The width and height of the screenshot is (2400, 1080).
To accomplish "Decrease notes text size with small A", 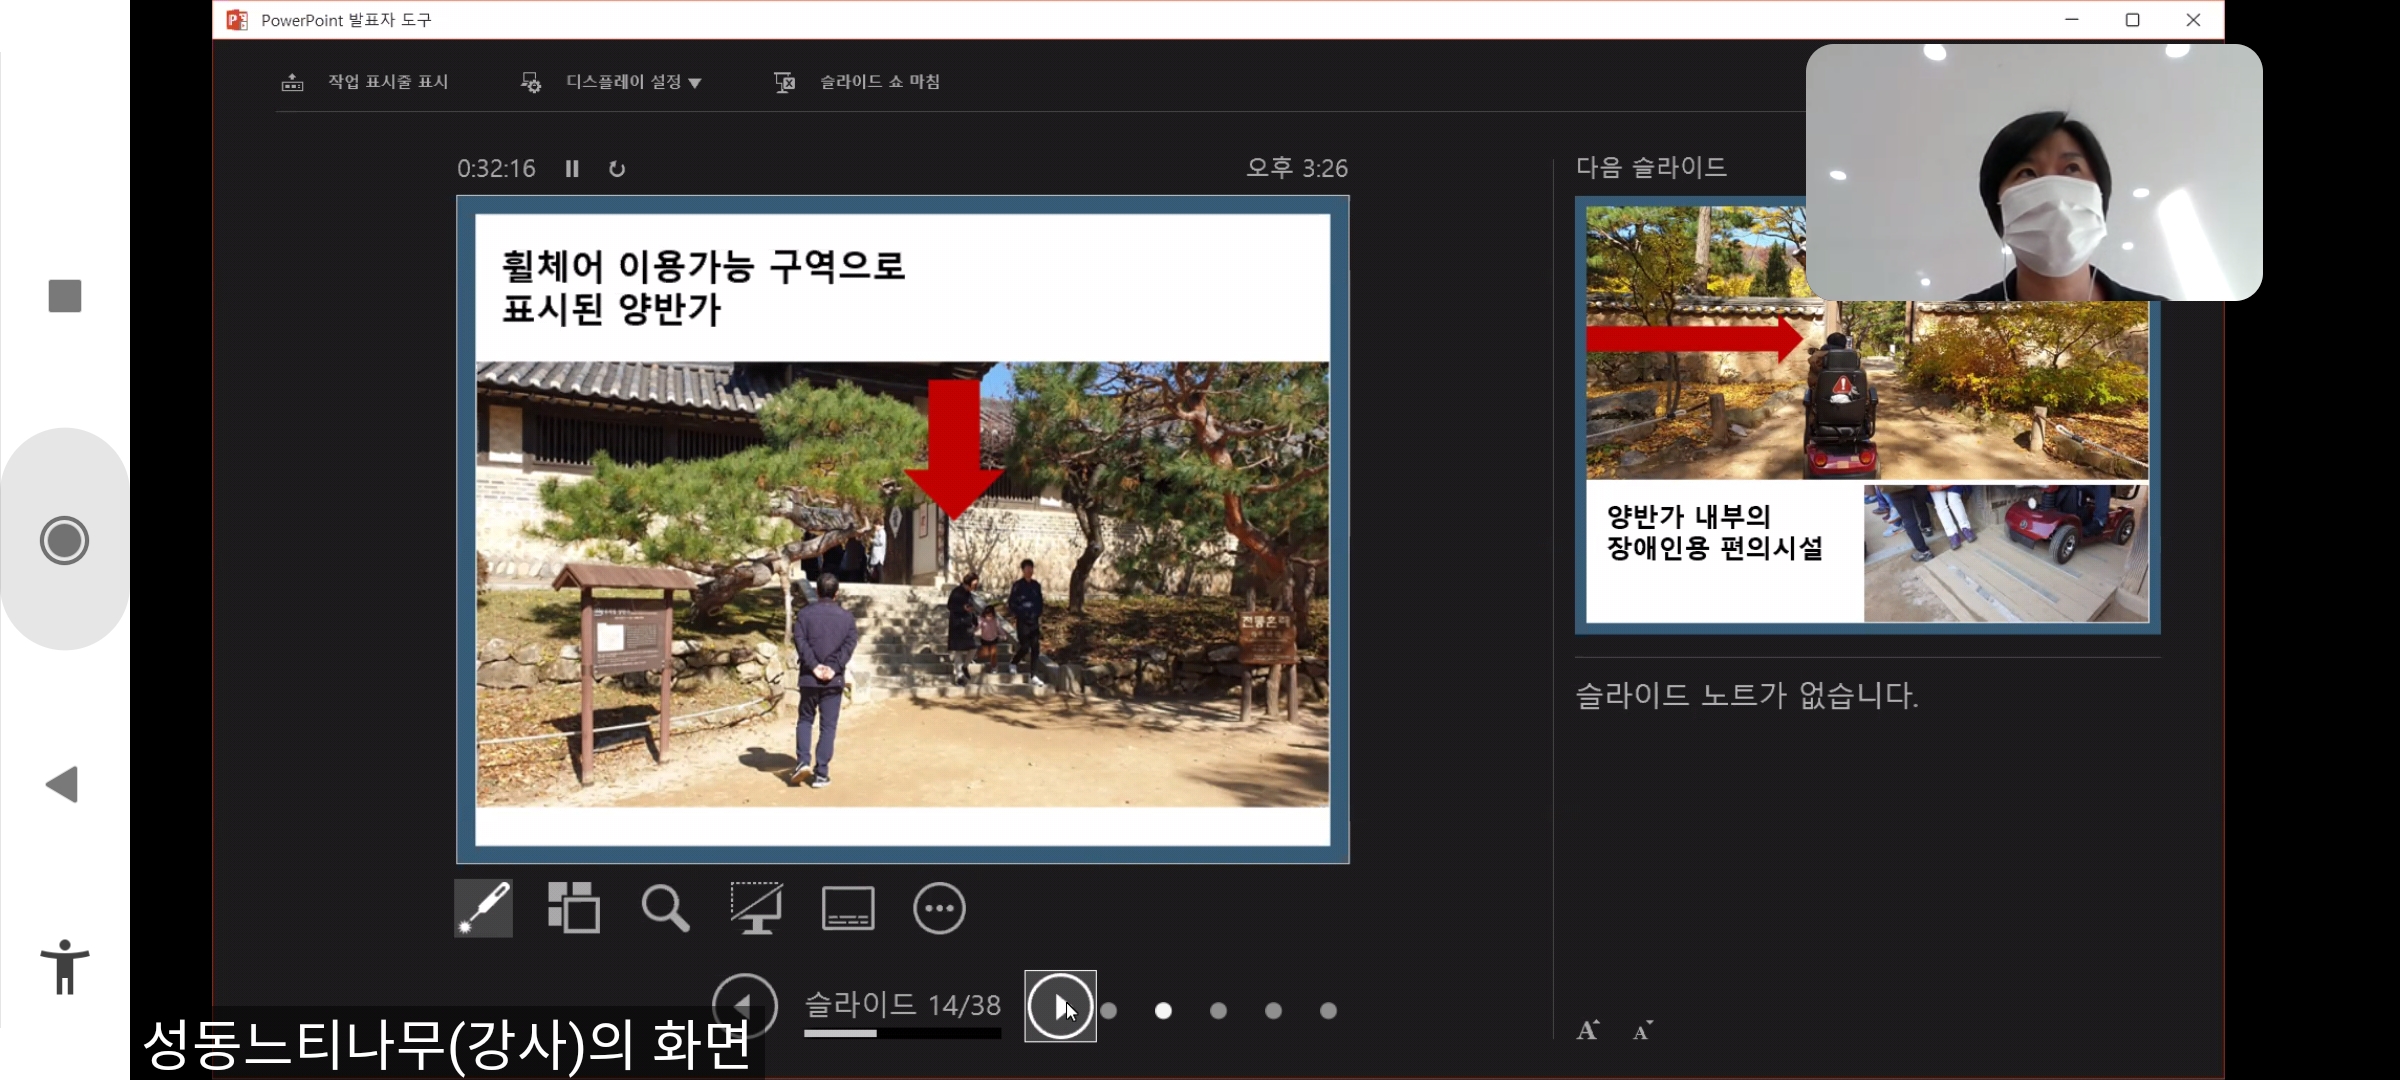I will click(x=1643, y=1030).
